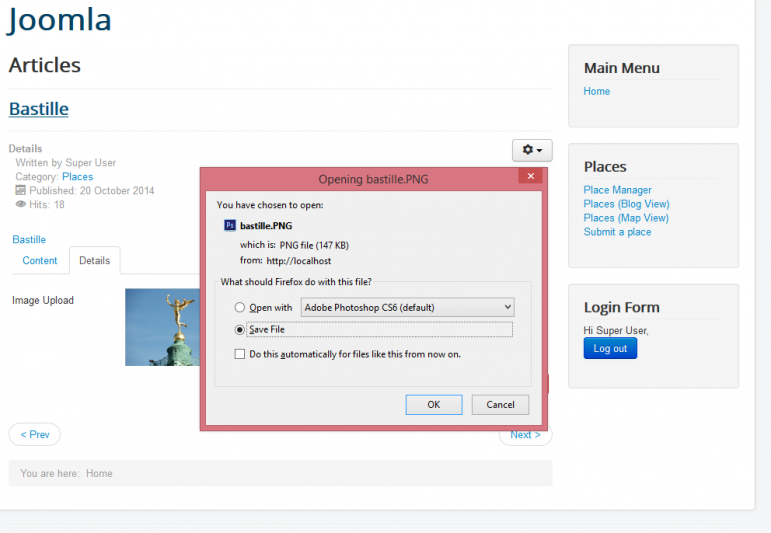Click the eye icon next to Hits

(20, 204)
